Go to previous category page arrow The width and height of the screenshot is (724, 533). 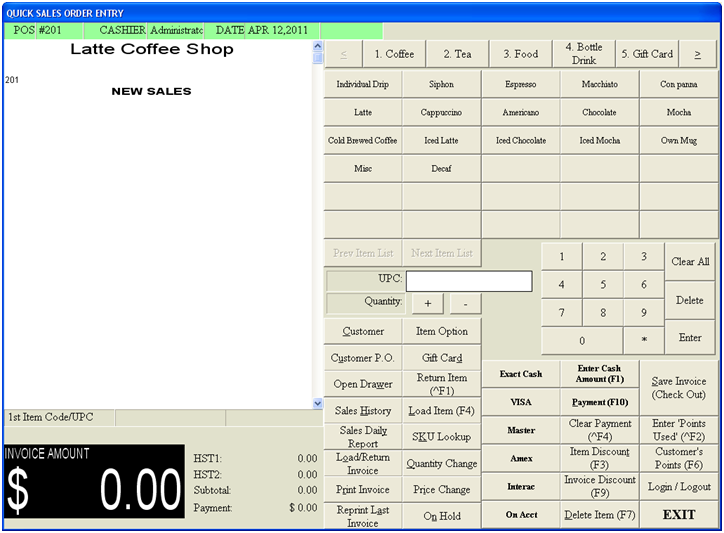pos(344,54)
